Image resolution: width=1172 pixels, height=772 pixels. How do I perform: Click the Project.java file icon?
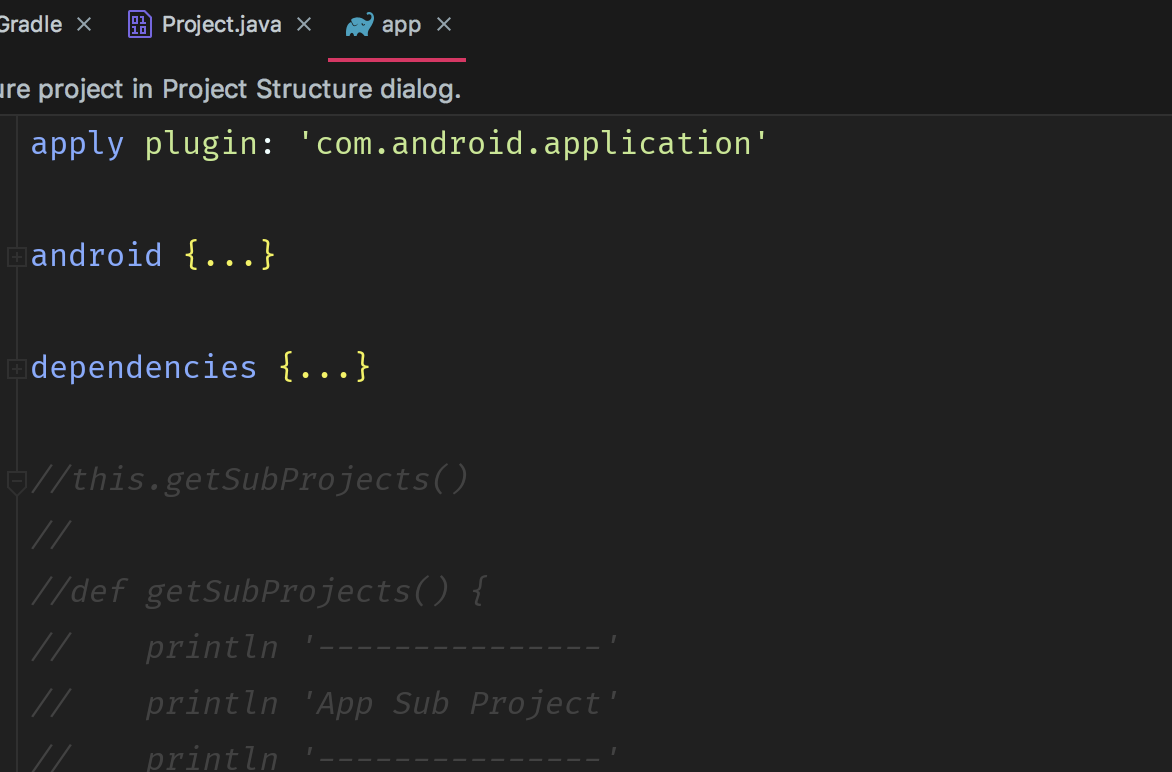[139, 24]
